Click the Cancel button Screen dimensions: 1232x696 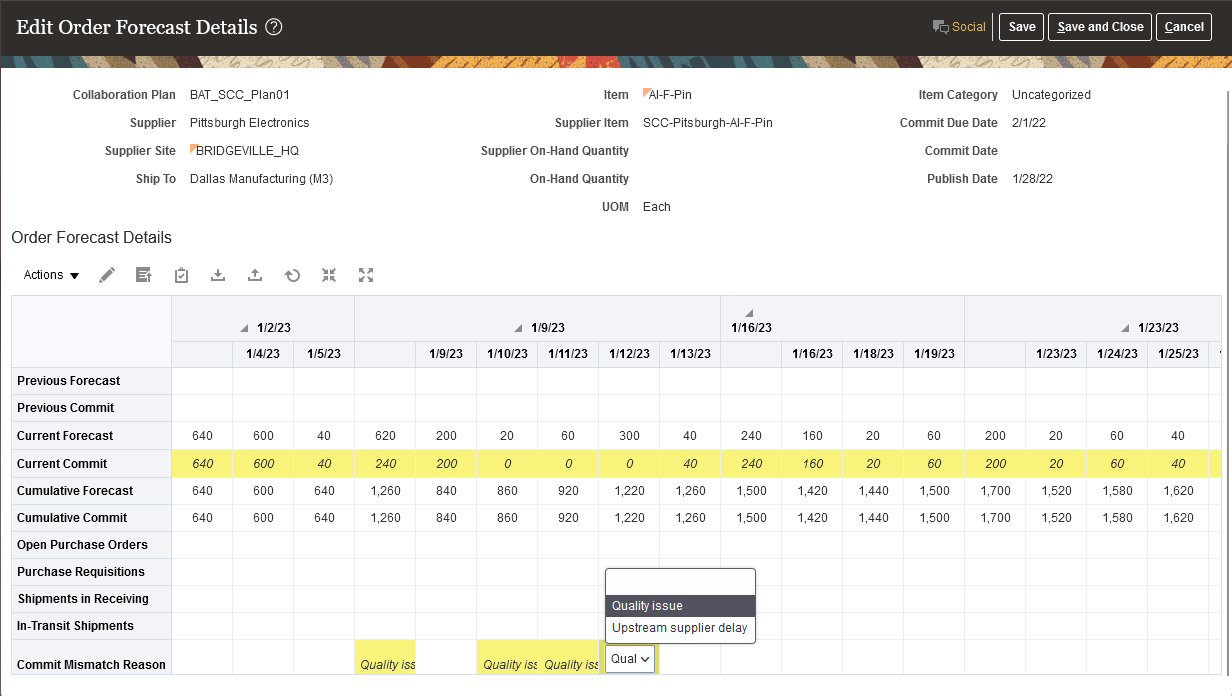coord(1184,27)
